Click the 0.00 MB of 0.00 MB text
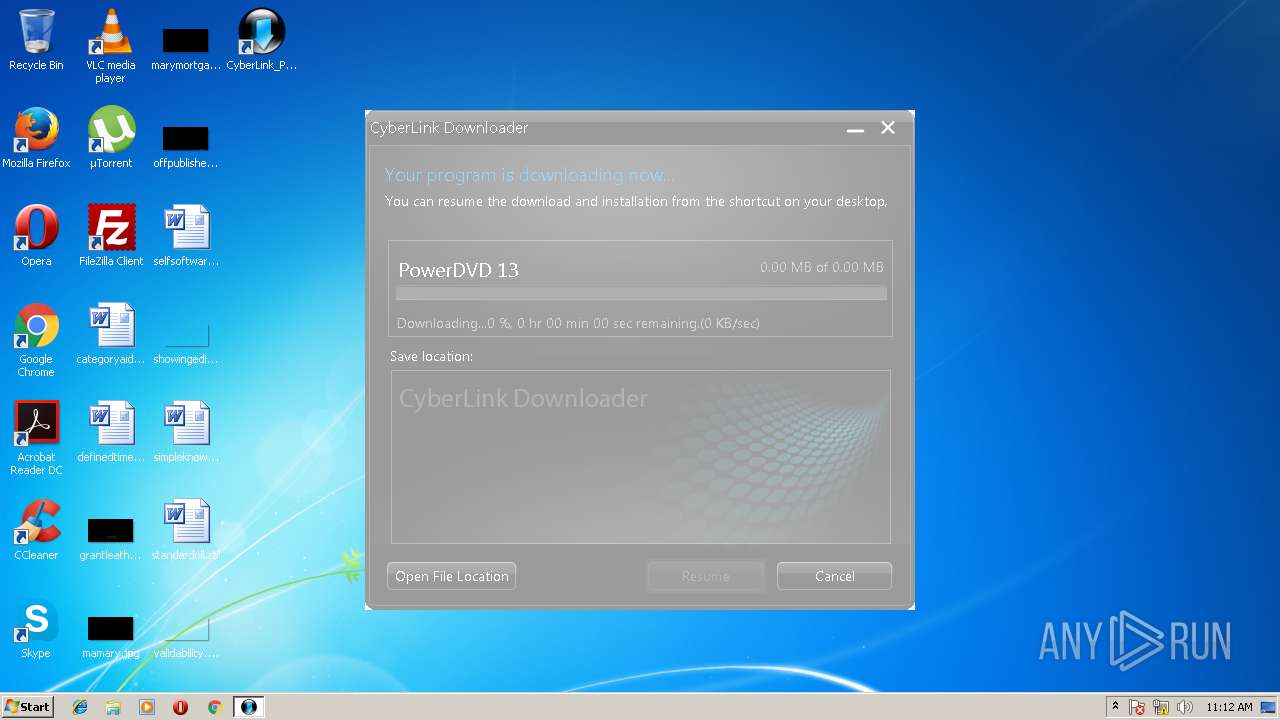The width and height of the screenshot is (1280, 720). pyautogui.click(x=822, y=267)
